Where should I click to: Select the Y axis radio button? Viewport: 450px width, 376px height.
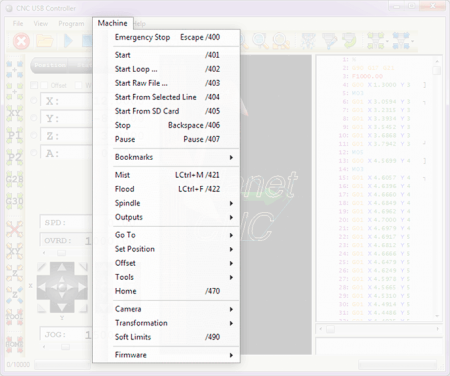click(x=34, y=117)
